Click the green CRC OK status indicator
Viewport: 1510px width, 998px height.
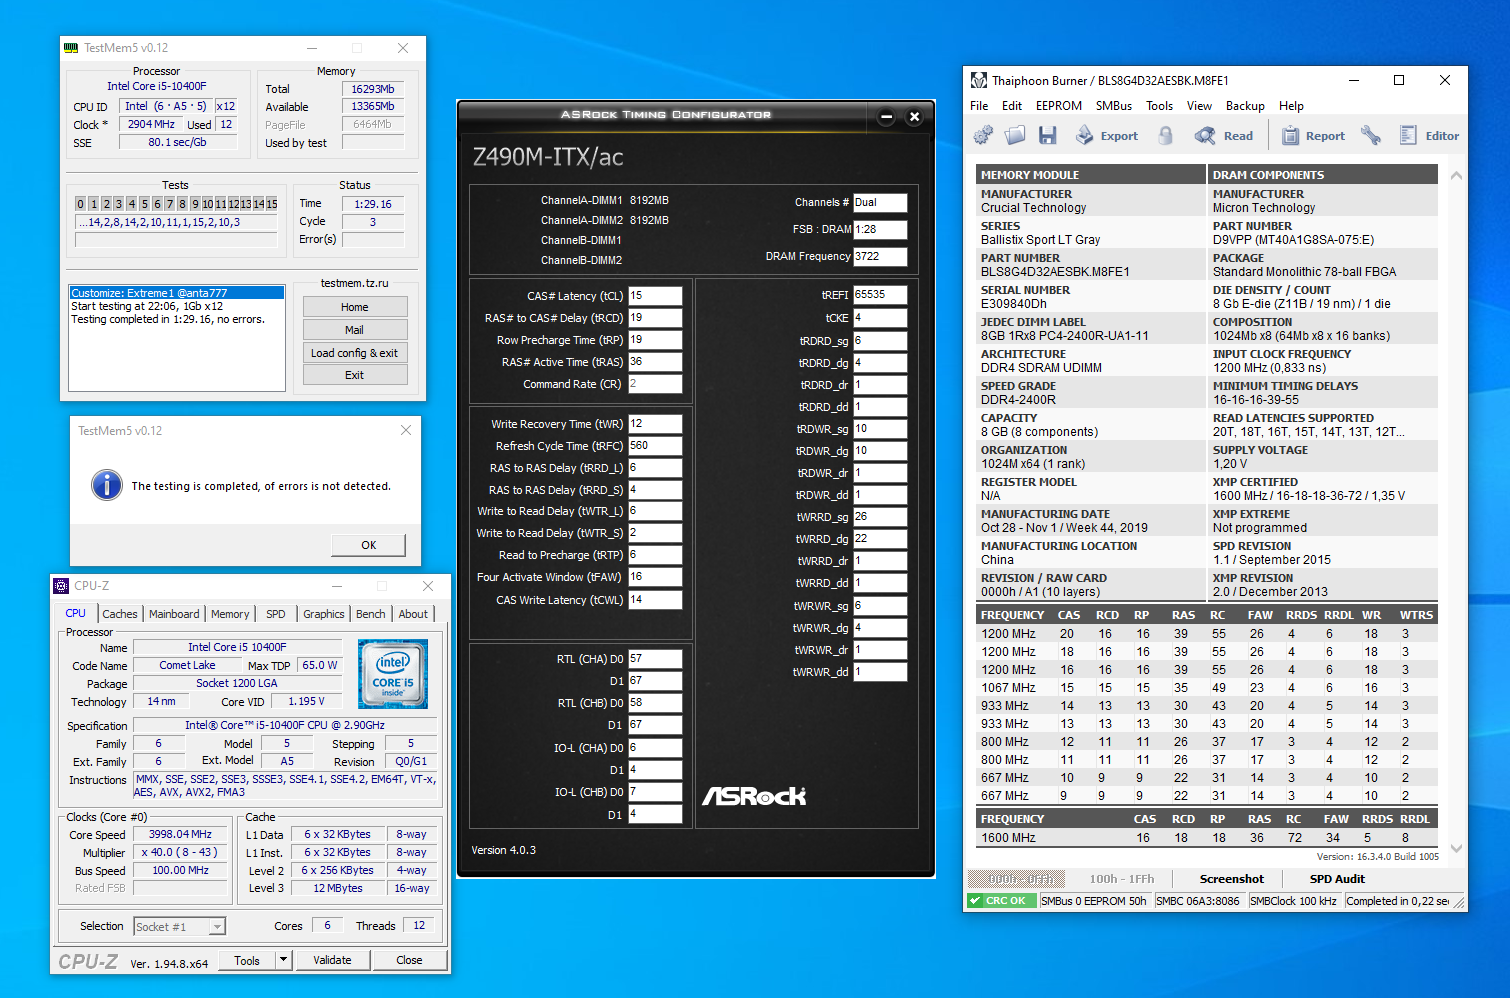[x=1001, y=901]
